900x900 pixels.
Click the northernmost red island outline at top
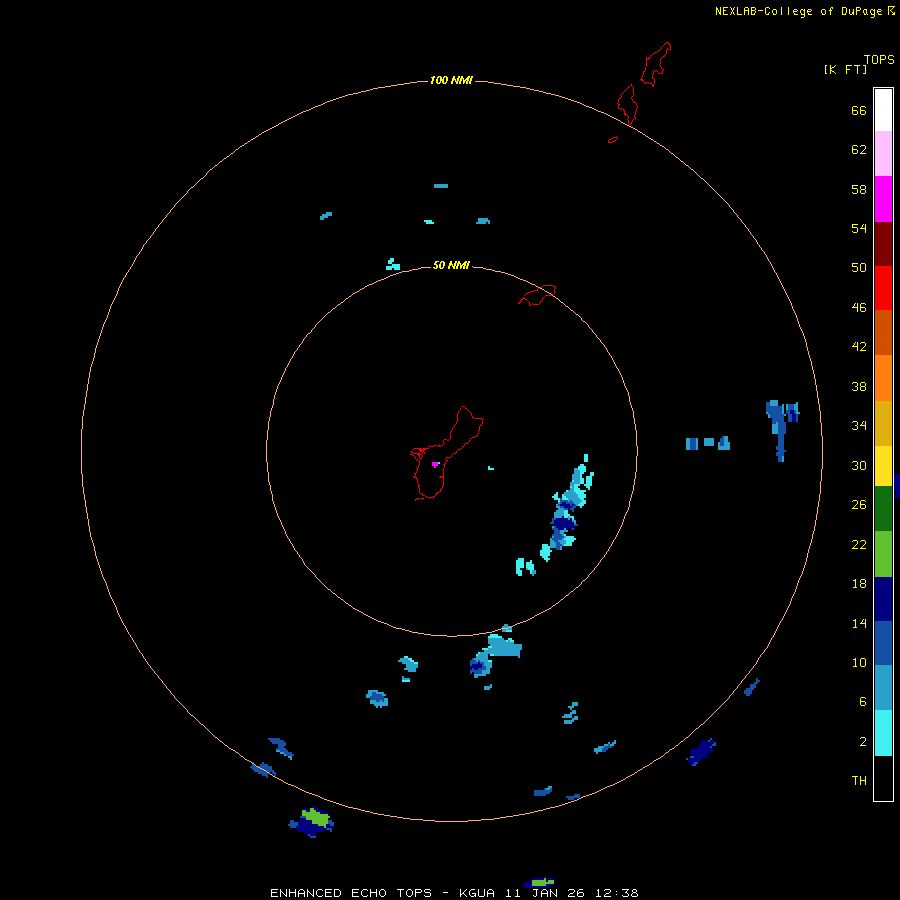(656, 64)
